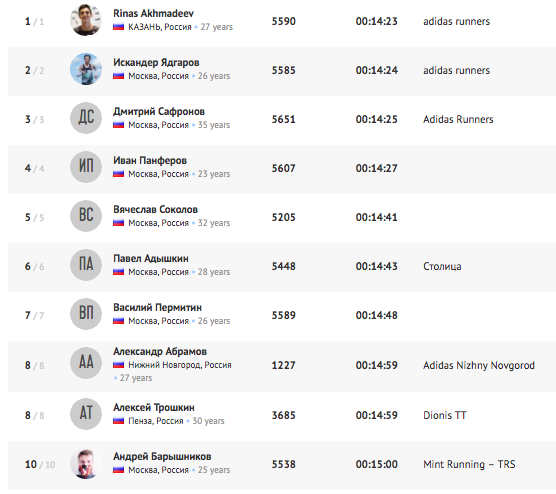Click the Russian flag beside КАЗАНЬ
Viewport: 556px width, 494px height.
tap(118, 27)
